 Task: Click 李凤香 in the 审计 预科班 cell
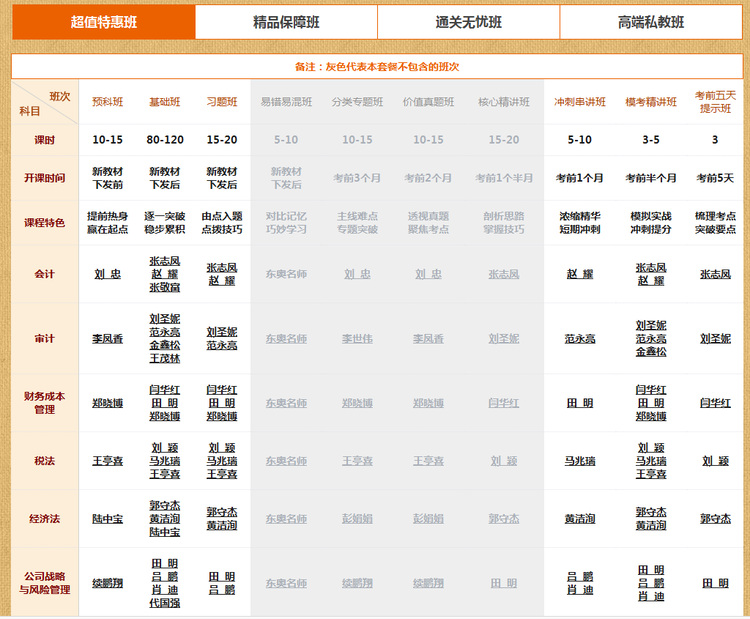[x=107, y=339]
